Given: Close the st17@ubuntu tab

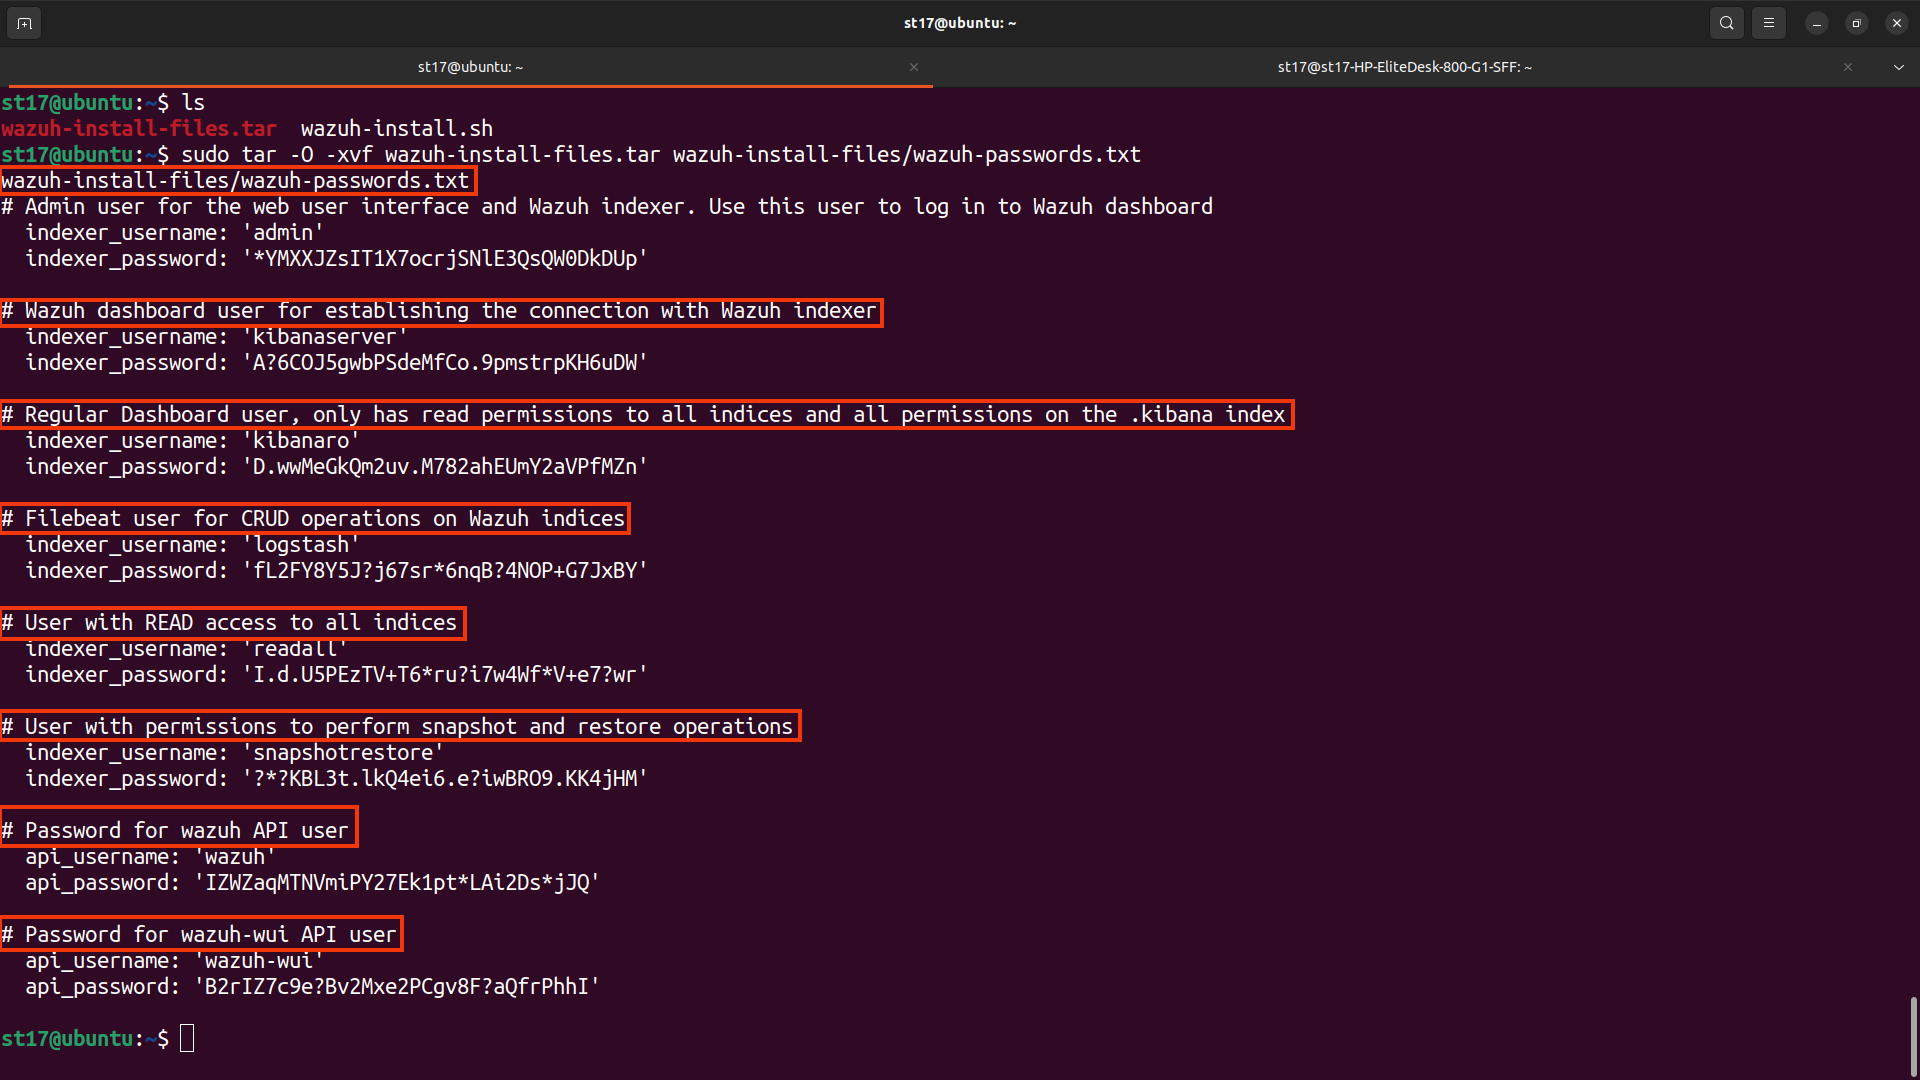Looking at the screenshot, I should point(914,67).
